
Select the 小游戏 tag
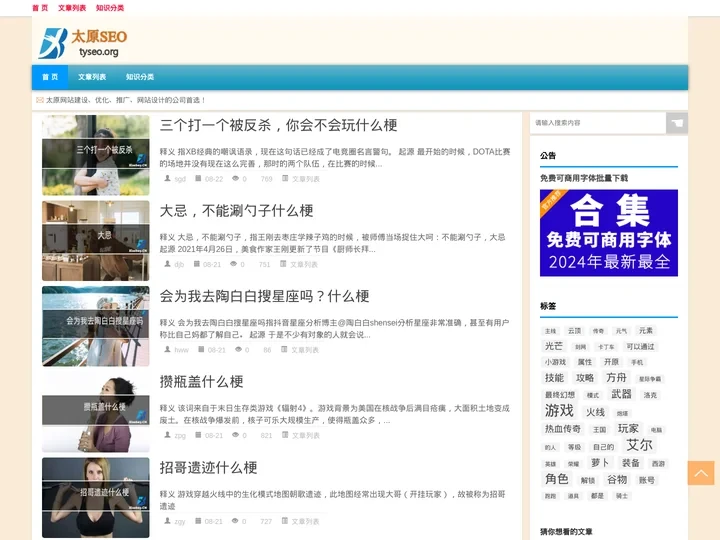[x=555, y=362]
